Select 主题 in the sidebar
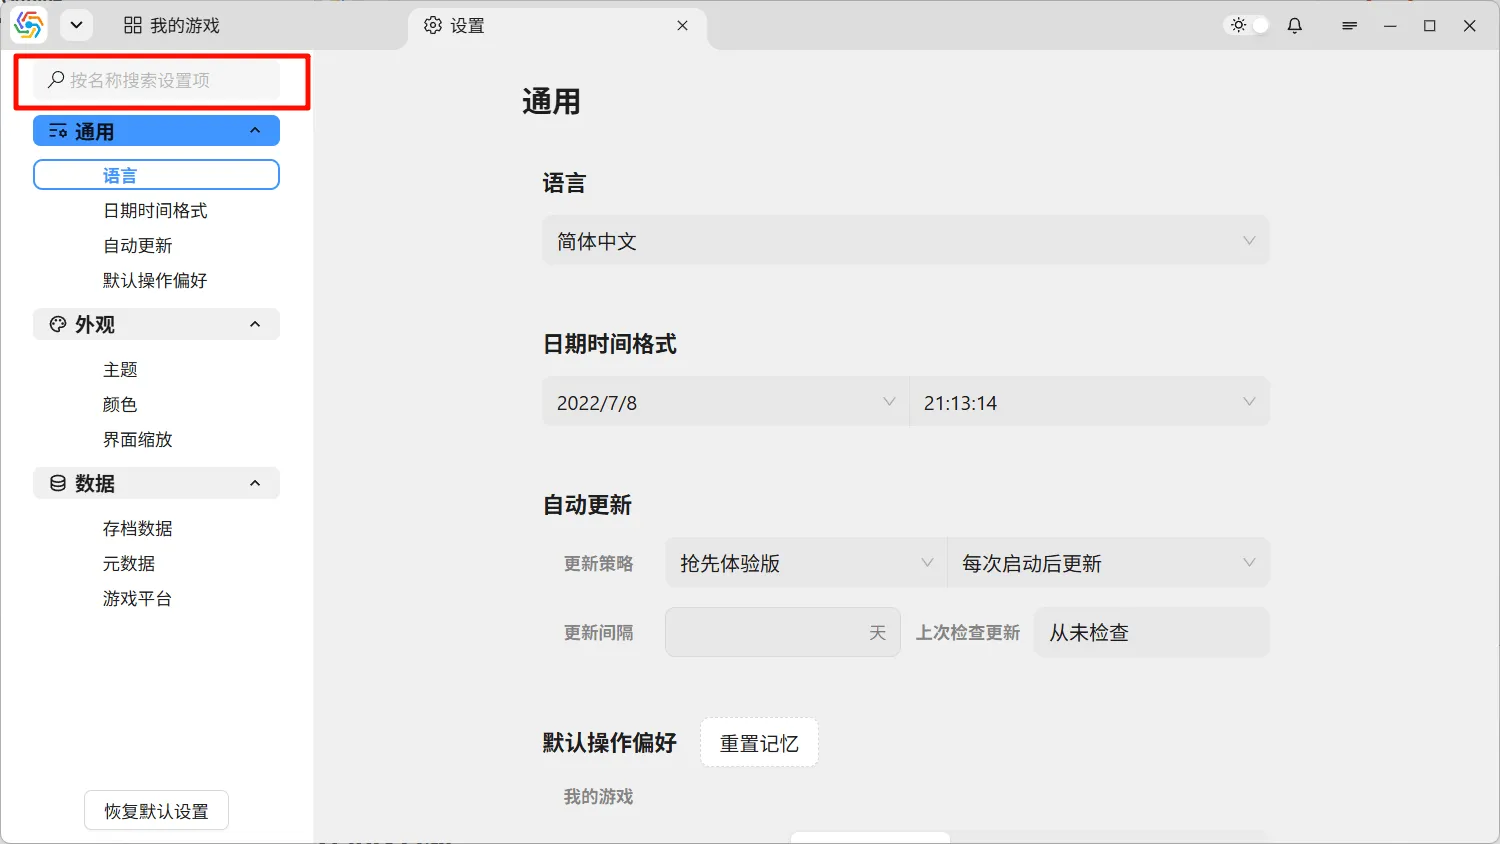This screenshot has height=844, width=1500. 120,370
